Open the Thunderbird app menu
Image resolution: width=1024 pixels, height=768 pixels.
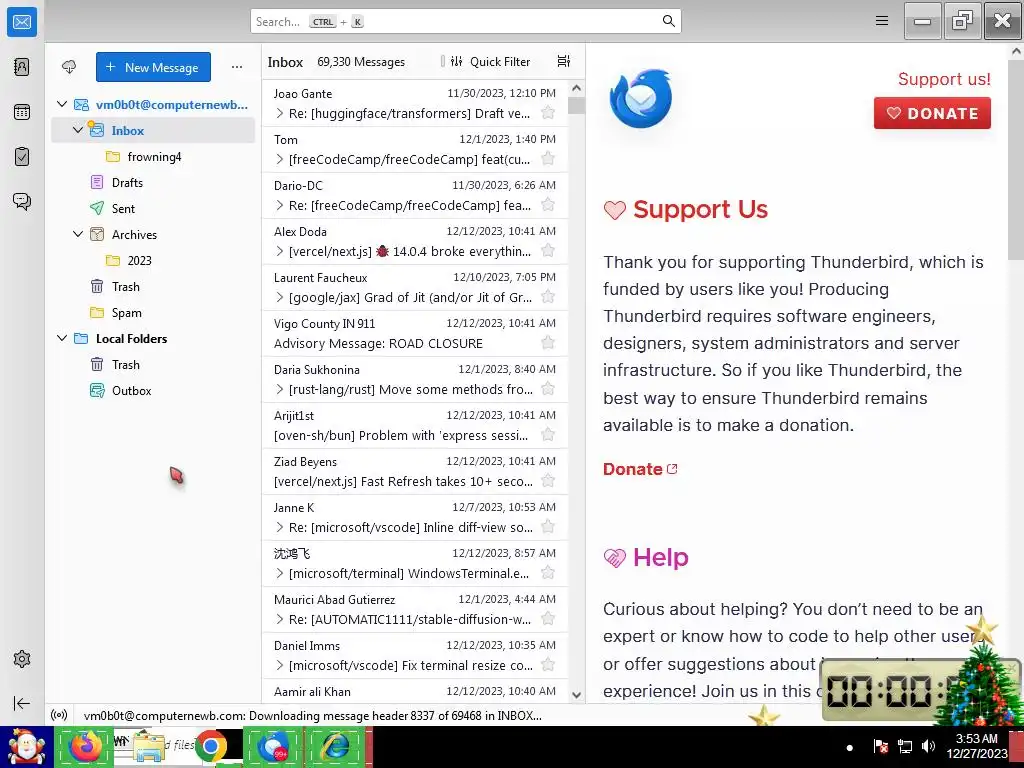coord(882,21)
